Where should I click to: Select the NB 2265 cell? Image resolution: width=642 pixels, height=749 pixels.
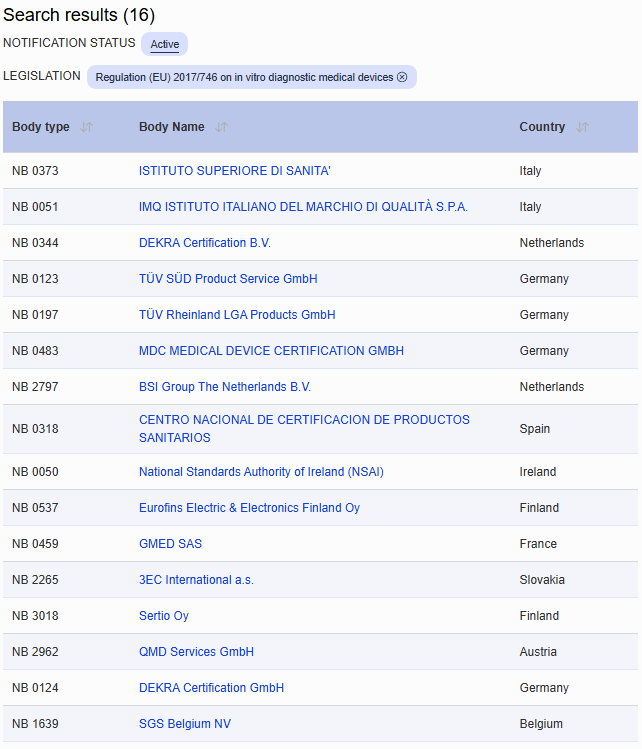[x=35, y=580]
